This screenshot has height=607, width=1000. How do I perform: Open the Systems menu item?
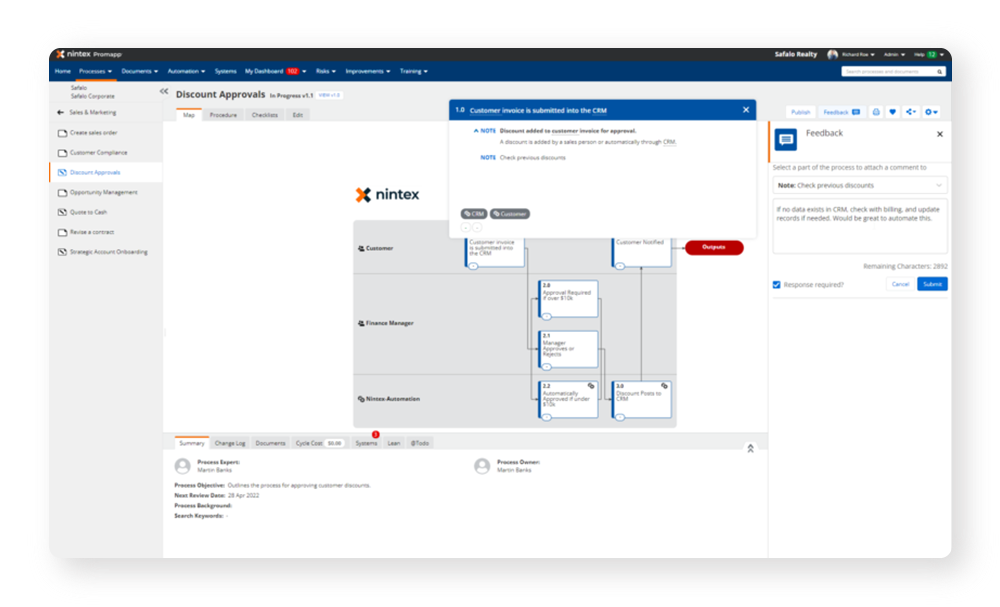pos(225,71)
